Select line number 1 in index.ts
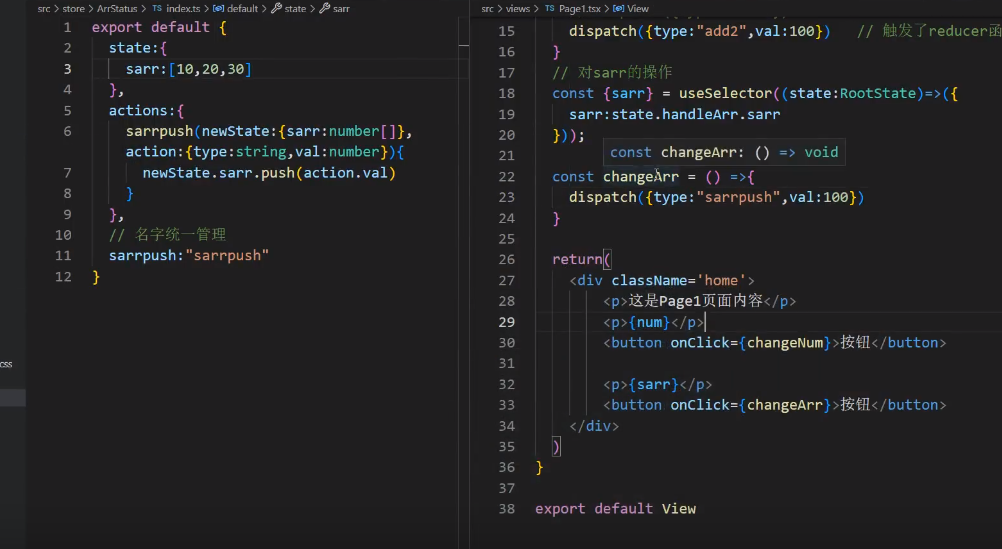Screen dimensions: 1002x549 (67, 27)
